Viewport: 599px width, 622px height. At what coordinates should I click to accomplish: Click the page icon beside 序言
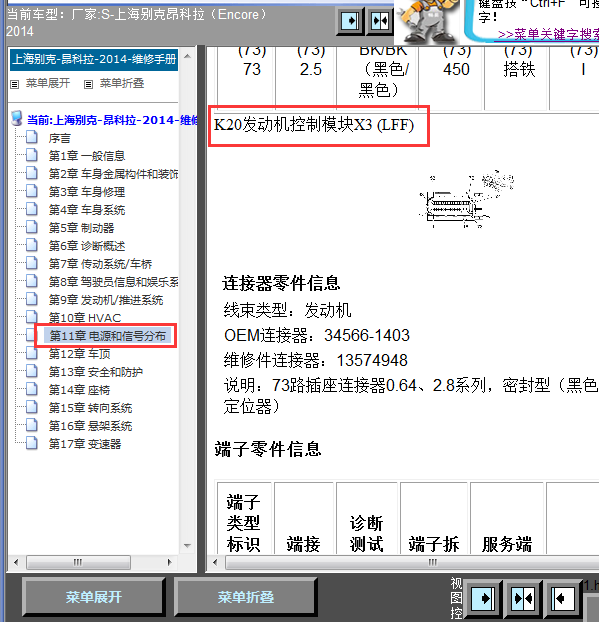click(x=31, y=137)
